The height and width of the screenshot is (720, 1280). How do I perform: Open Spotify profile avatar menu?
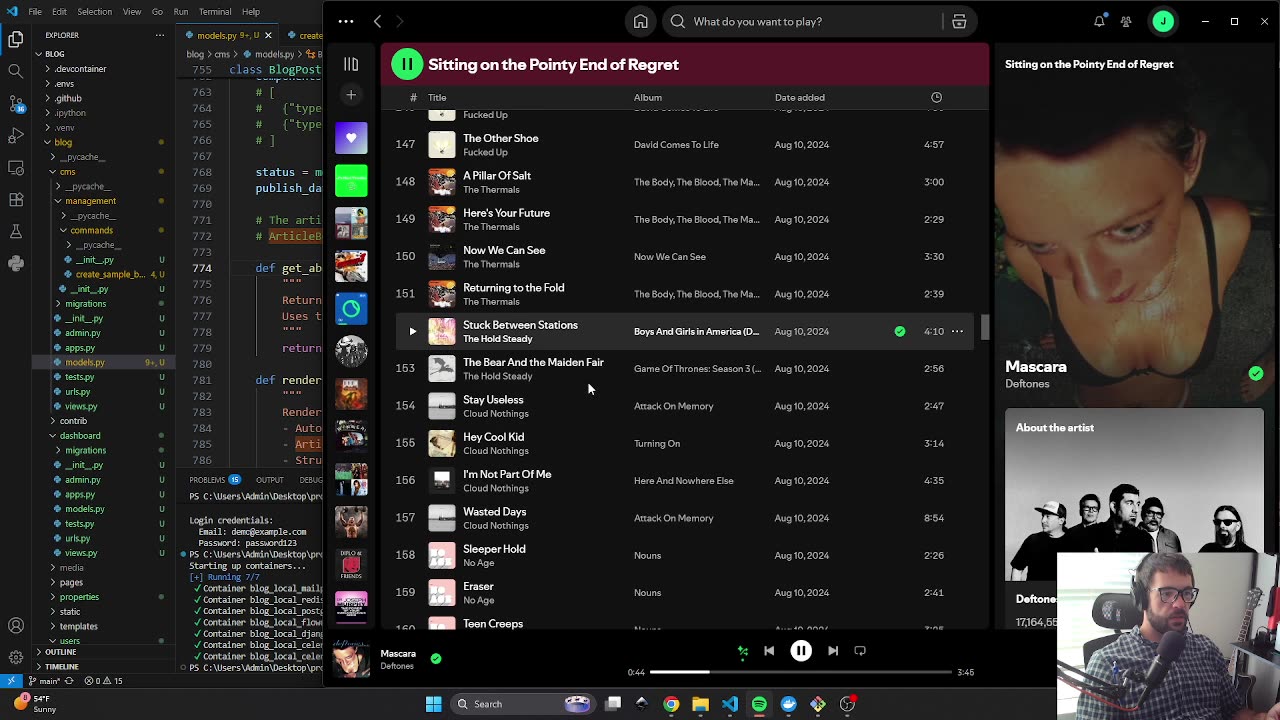tap(1163, 21)
